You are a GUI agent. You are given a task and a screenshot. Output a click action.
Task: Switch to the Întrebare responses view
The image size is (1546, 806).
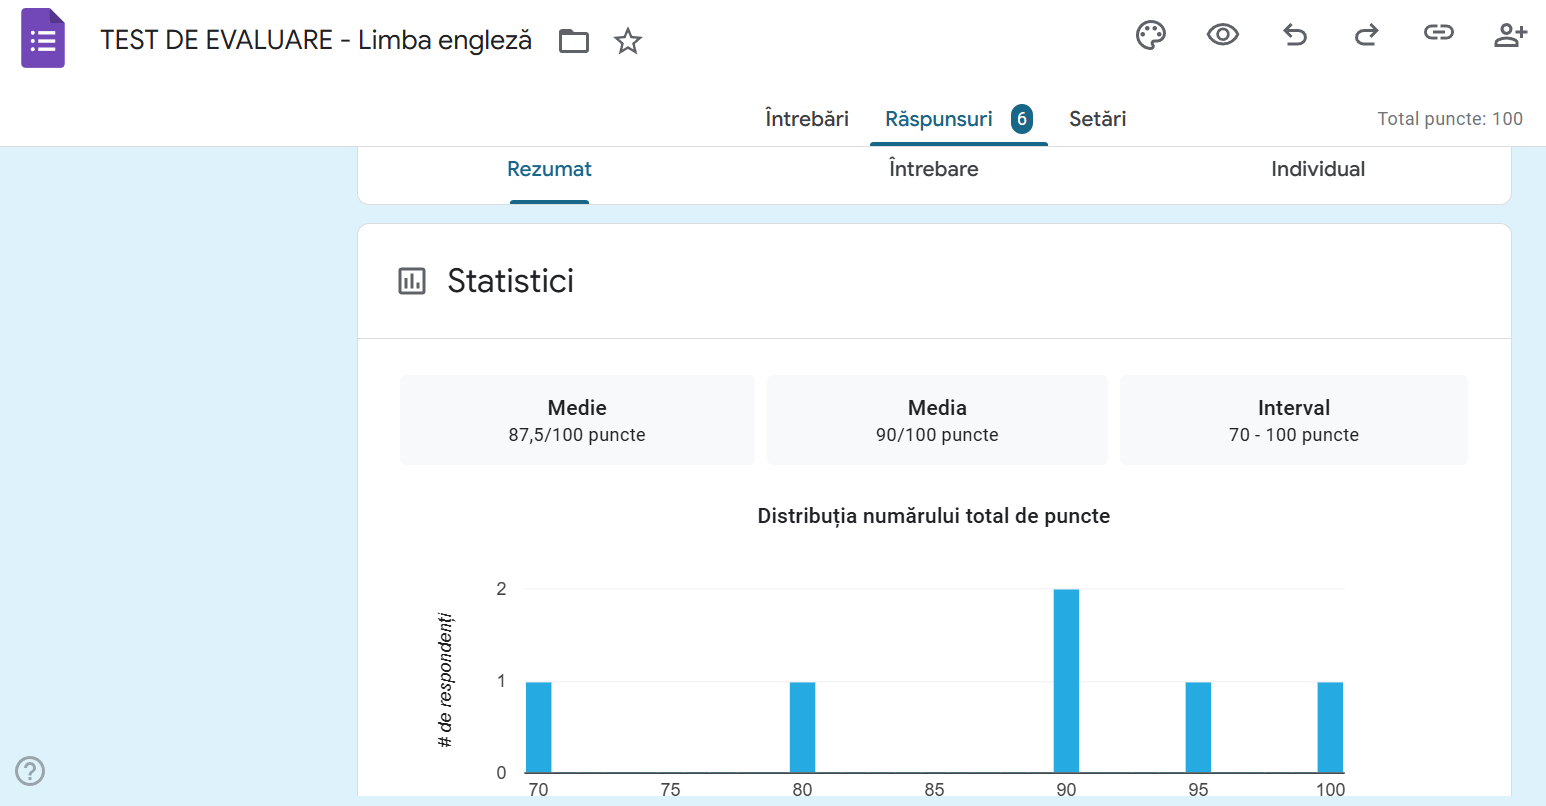[933, 169]
